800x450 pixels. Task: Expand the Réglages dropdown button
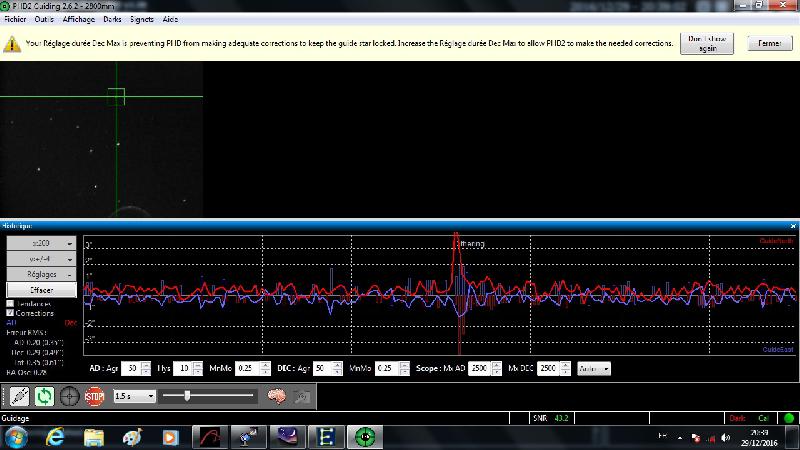41,274
